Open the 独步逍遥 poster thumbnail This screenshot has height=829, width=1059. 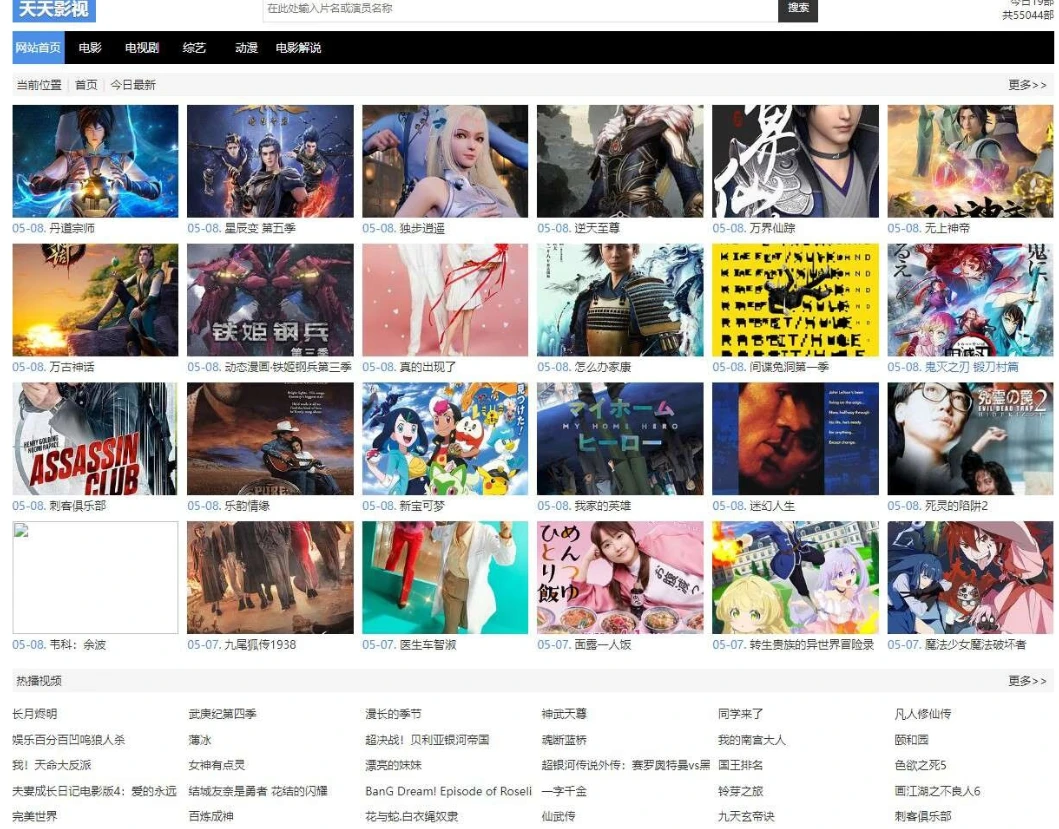pyautogui.click(x=445, y=161)
